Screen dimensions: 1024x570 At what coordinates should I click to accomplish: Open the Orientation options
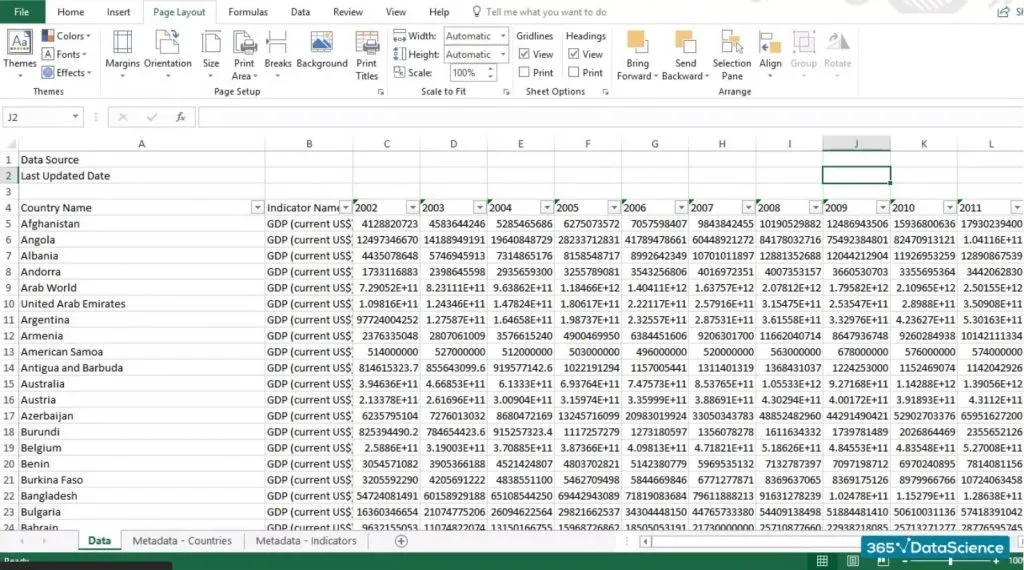point(167,45)
